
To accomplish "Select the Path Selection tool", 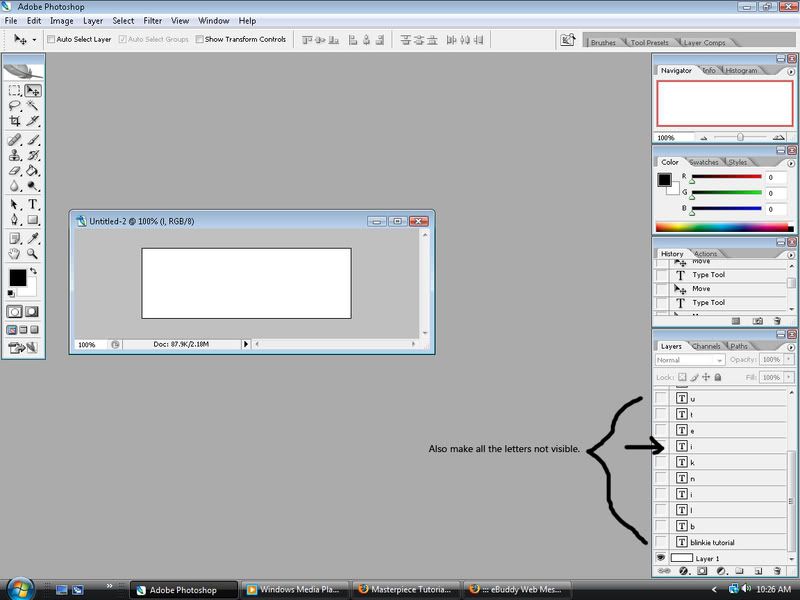I will [15, 204].
